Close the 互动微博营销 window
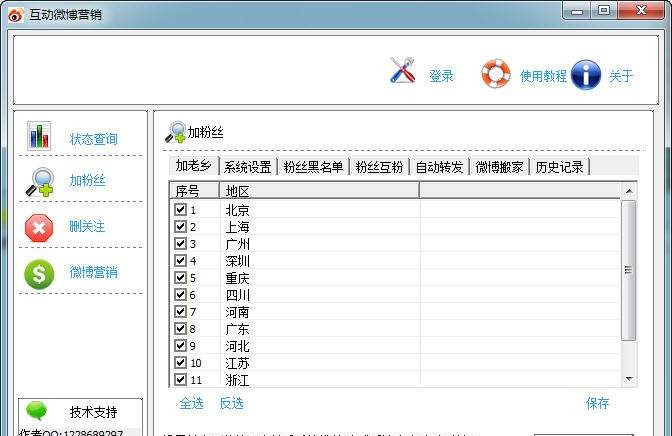This screenshot has height=436, width=672. click(641, 11)
